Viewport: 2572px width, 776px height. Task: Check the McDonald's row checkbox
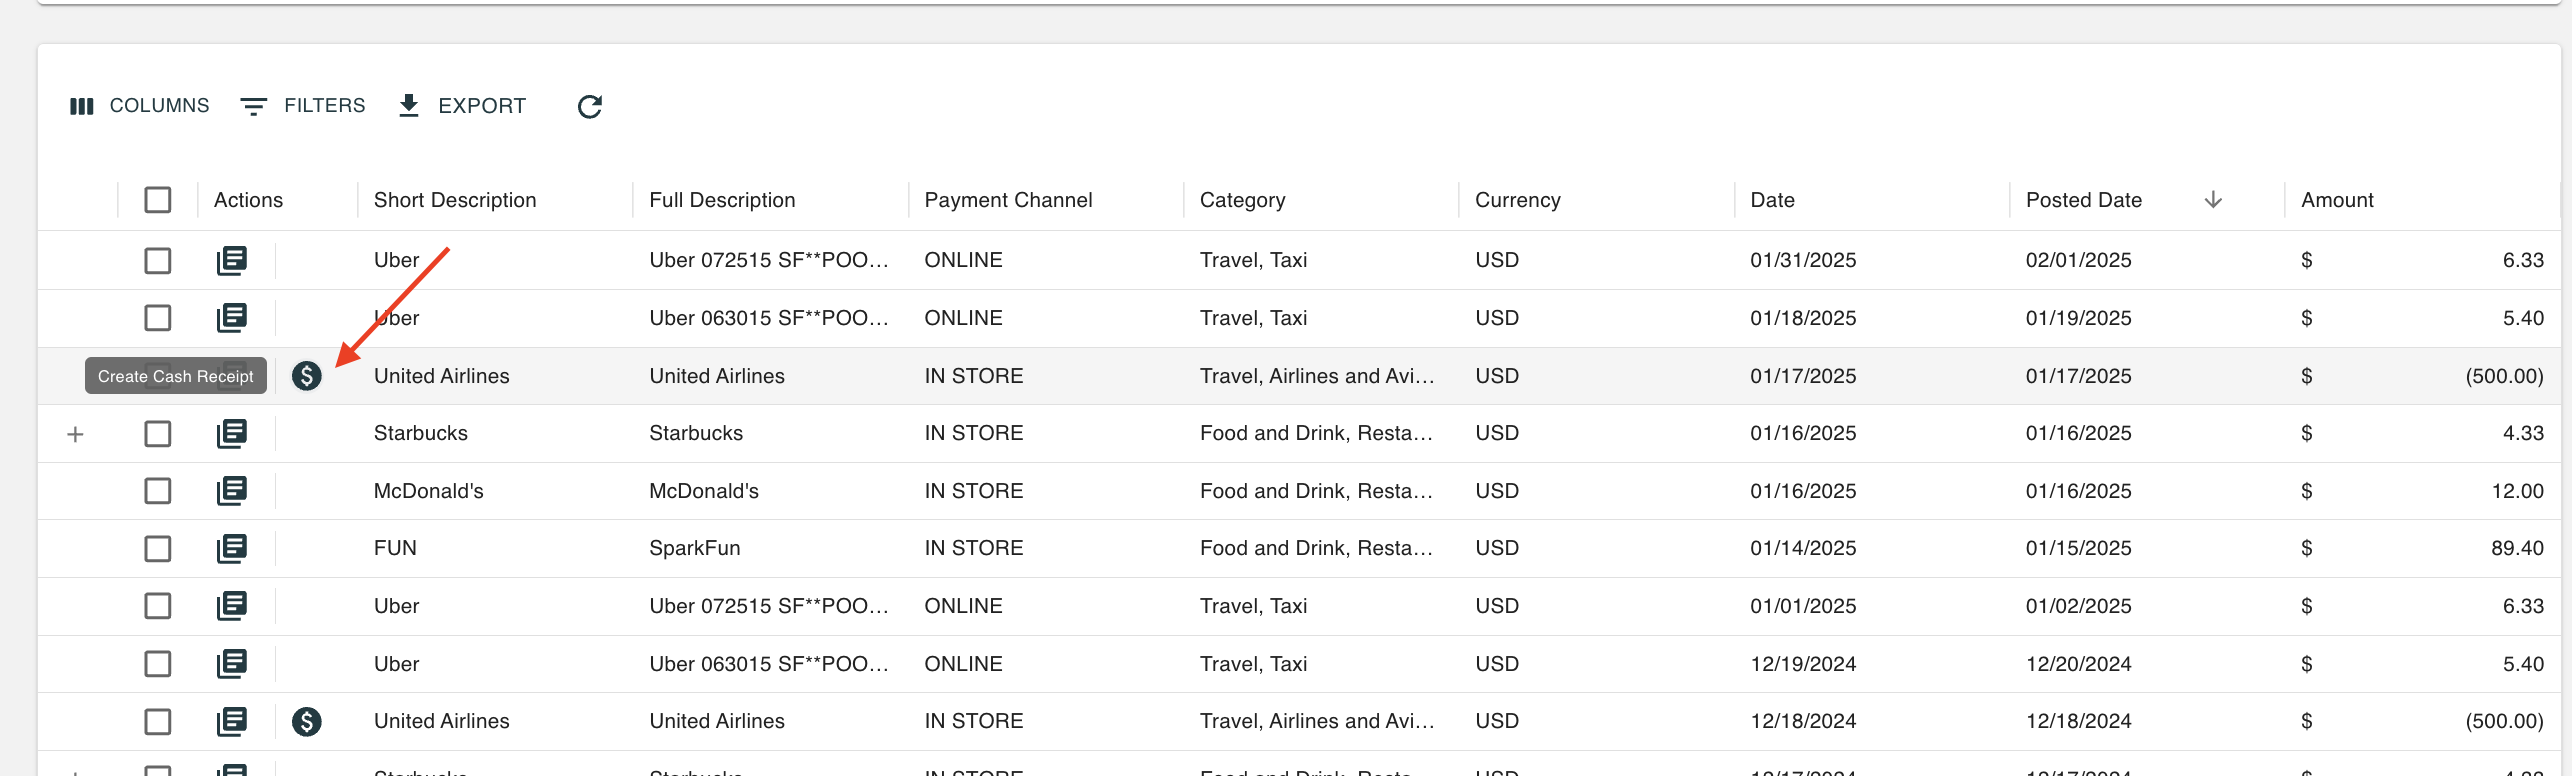(x=158, y=491)
